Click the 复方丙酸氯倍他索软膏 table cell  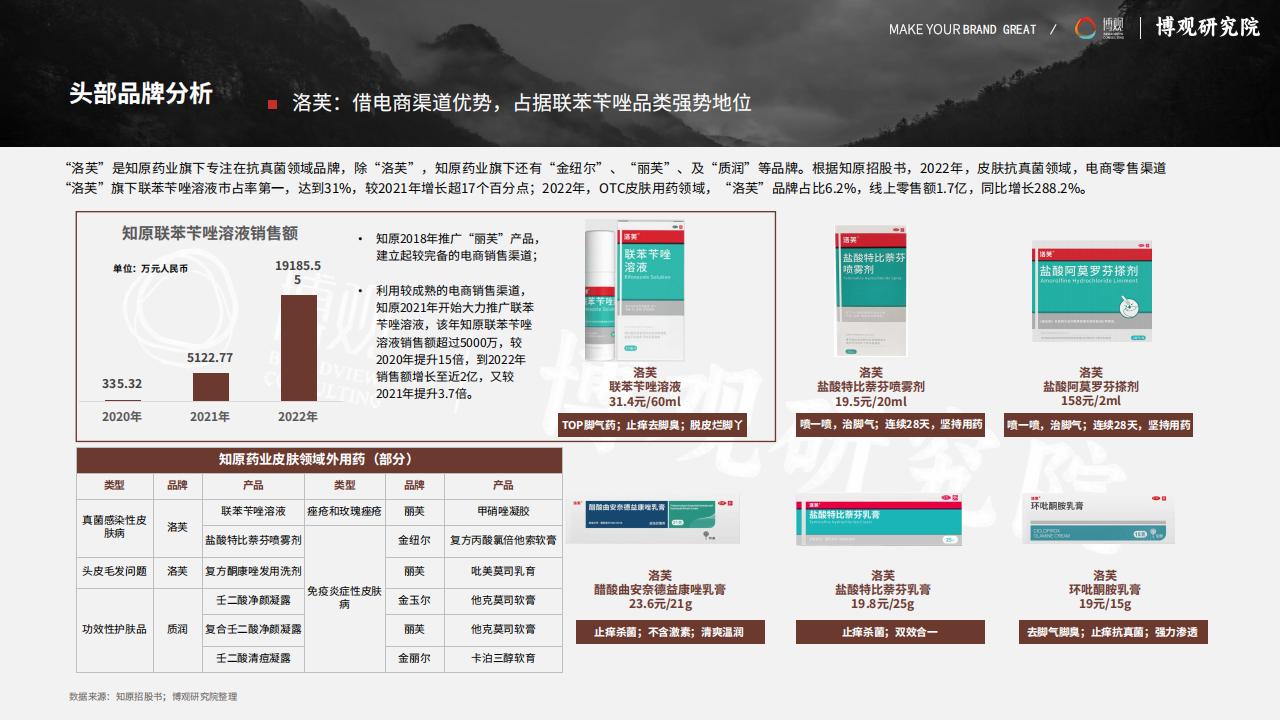tap(503, 540)
